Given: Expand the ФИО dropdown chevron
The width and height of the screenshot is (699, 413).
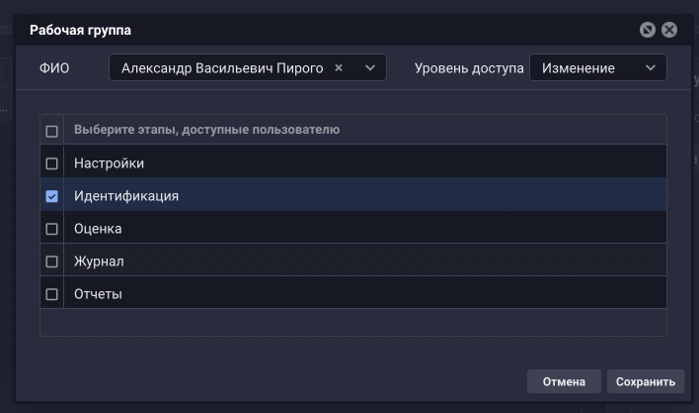Looking at the screenshot, I should tap(370, 68).
